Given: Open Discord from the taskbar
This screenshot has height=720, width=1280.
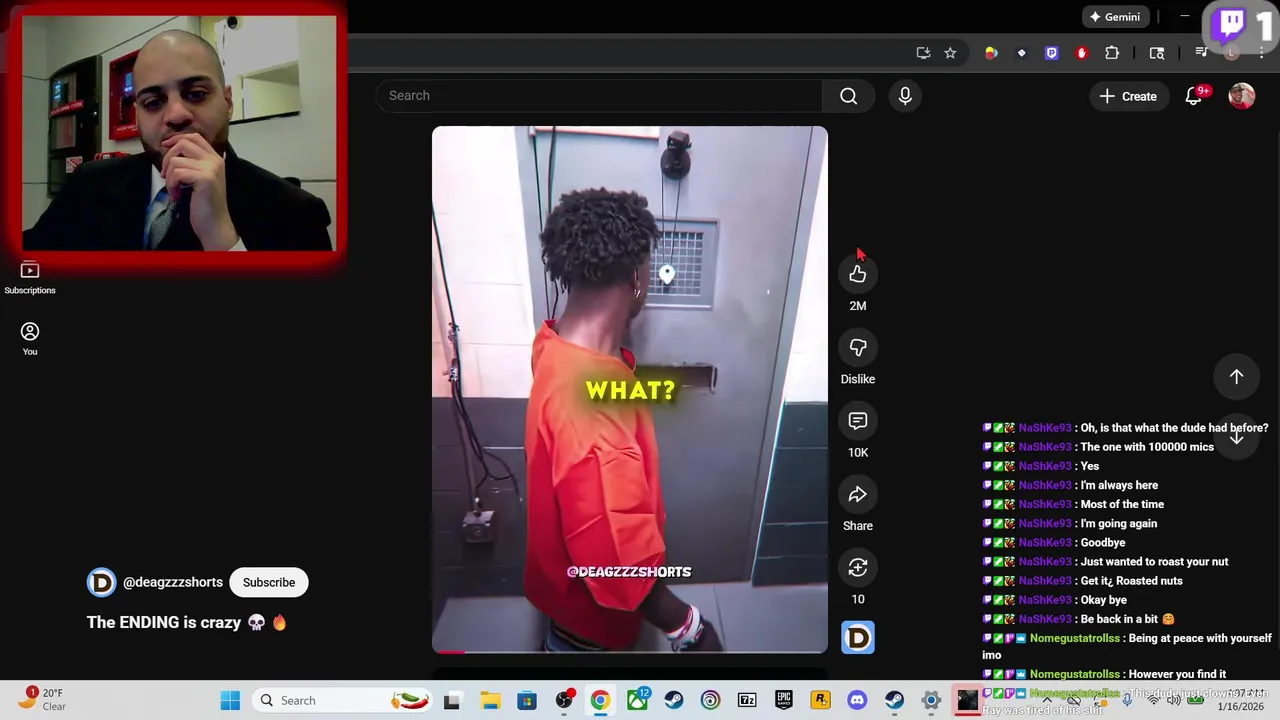Looking at the screenshot, I should (857, 700).
